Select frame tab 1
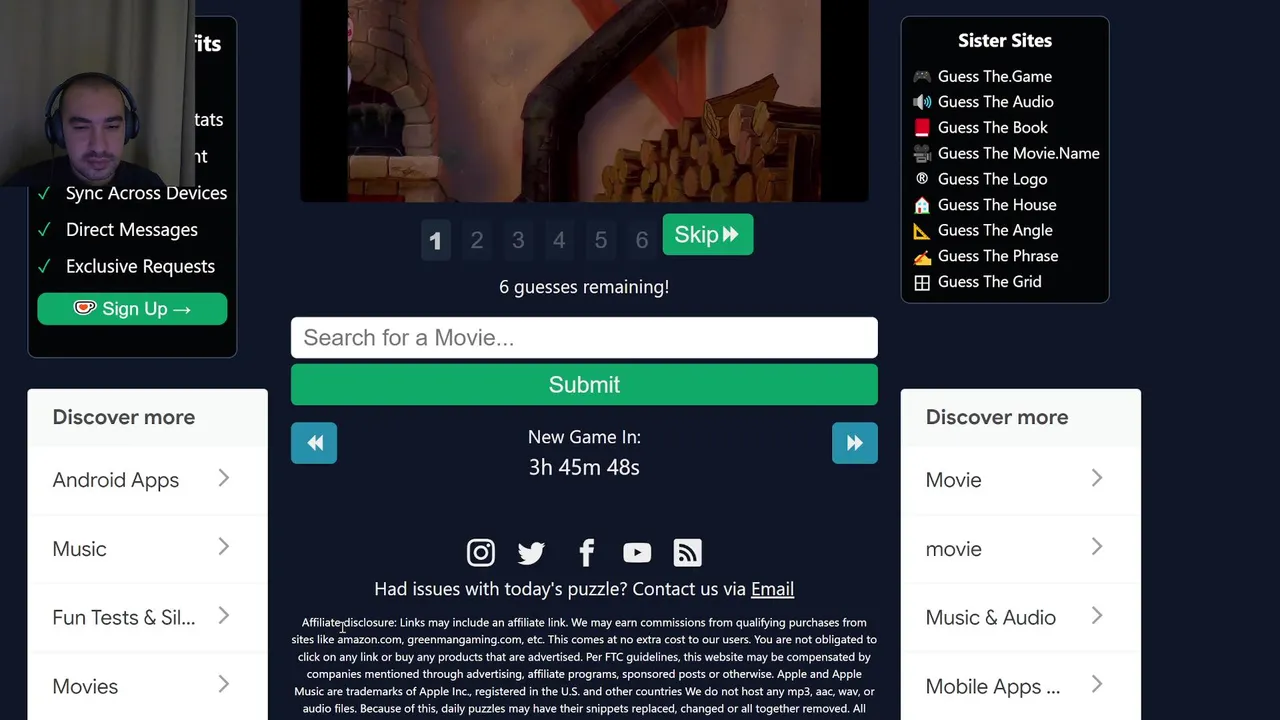 point(435,240)
